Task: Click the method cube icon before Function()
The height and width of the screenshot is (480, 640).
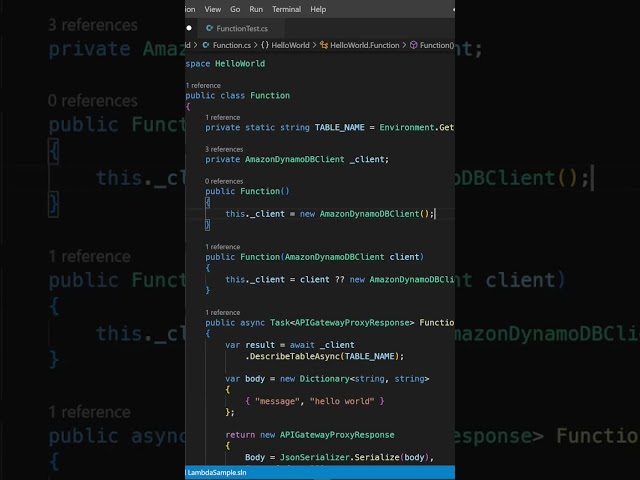Action: [413, 45]
